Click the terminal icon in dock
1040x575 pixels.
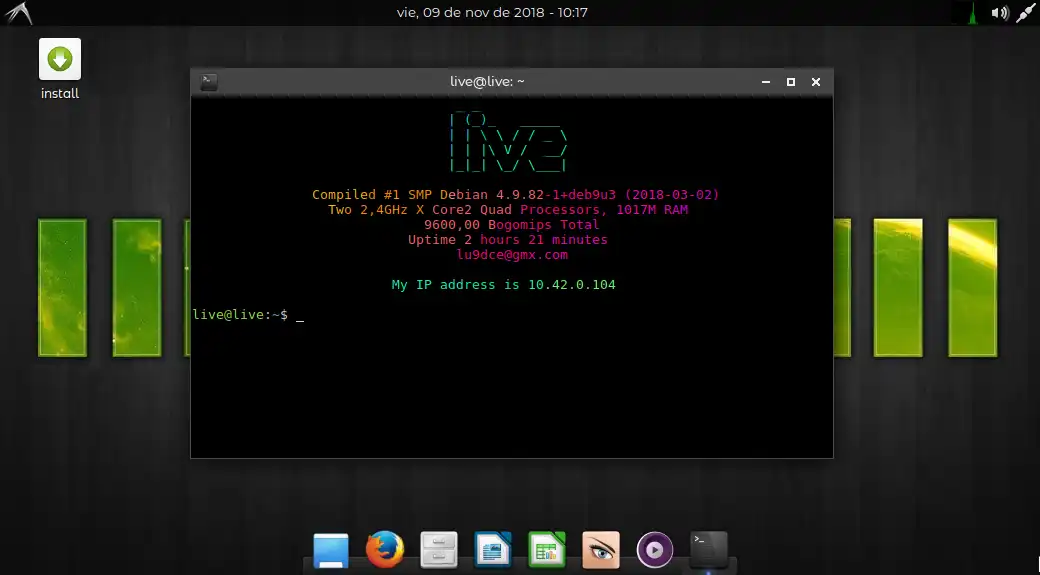click(708, 549)
